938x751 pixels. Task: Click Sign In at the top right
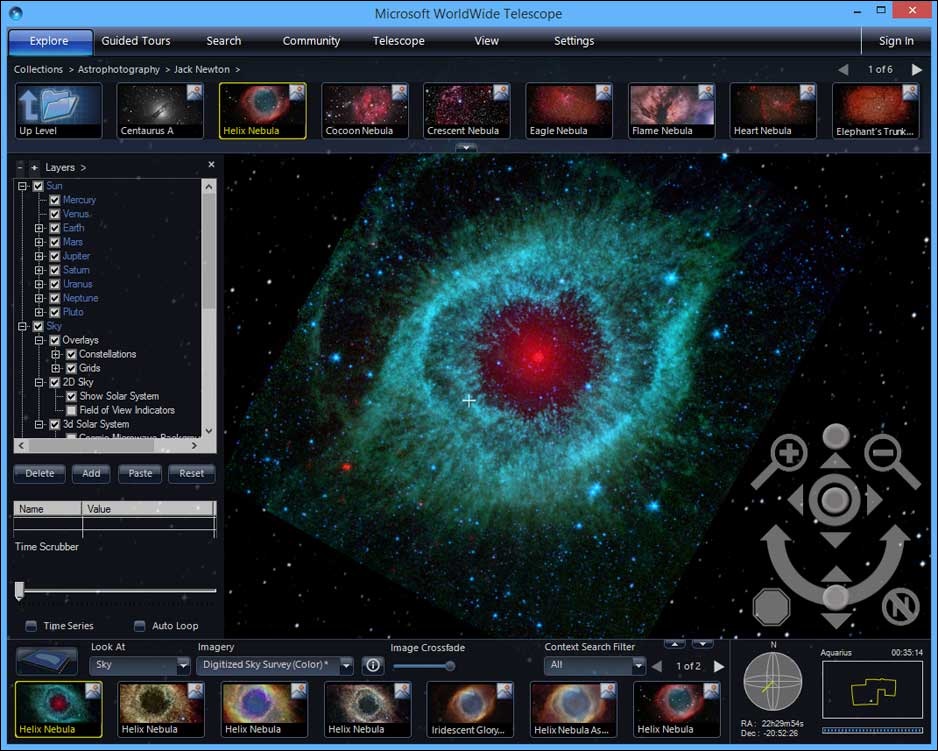(895, 41)
